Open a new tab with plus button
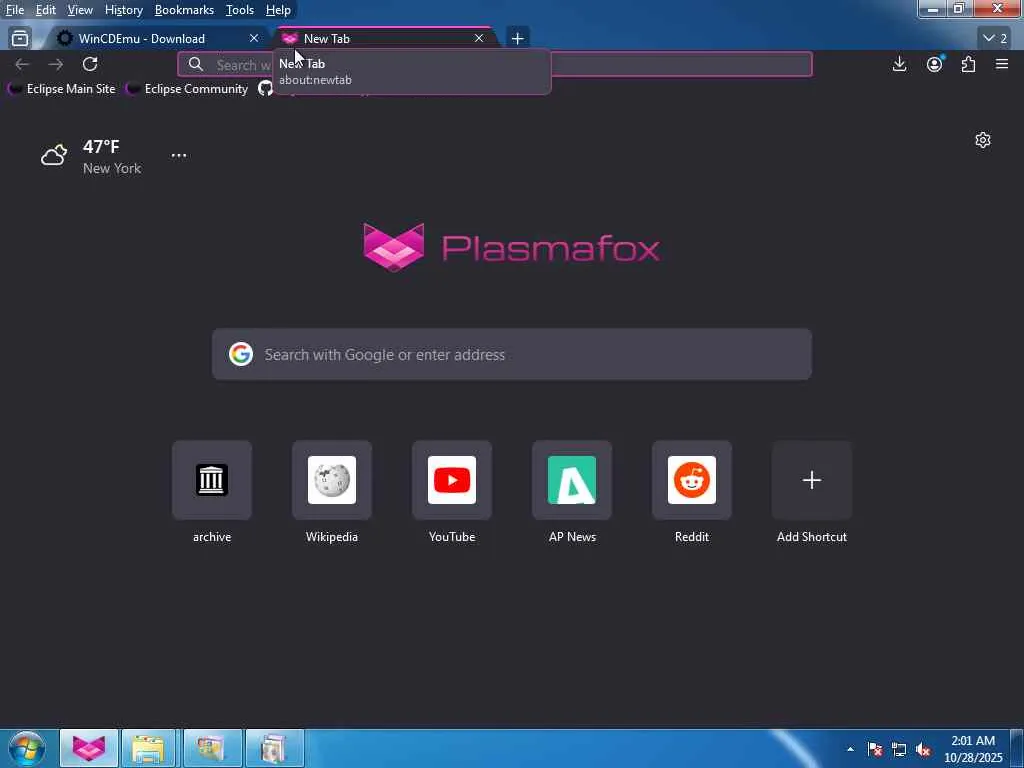 pos(517,39)
